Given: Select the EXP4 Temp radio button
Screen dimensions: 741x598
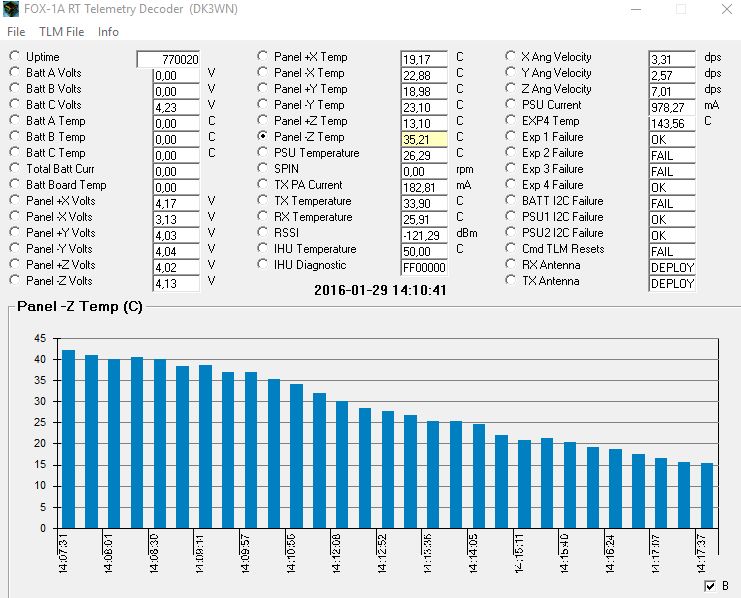Looking at the screenshot, I should 510,121.
